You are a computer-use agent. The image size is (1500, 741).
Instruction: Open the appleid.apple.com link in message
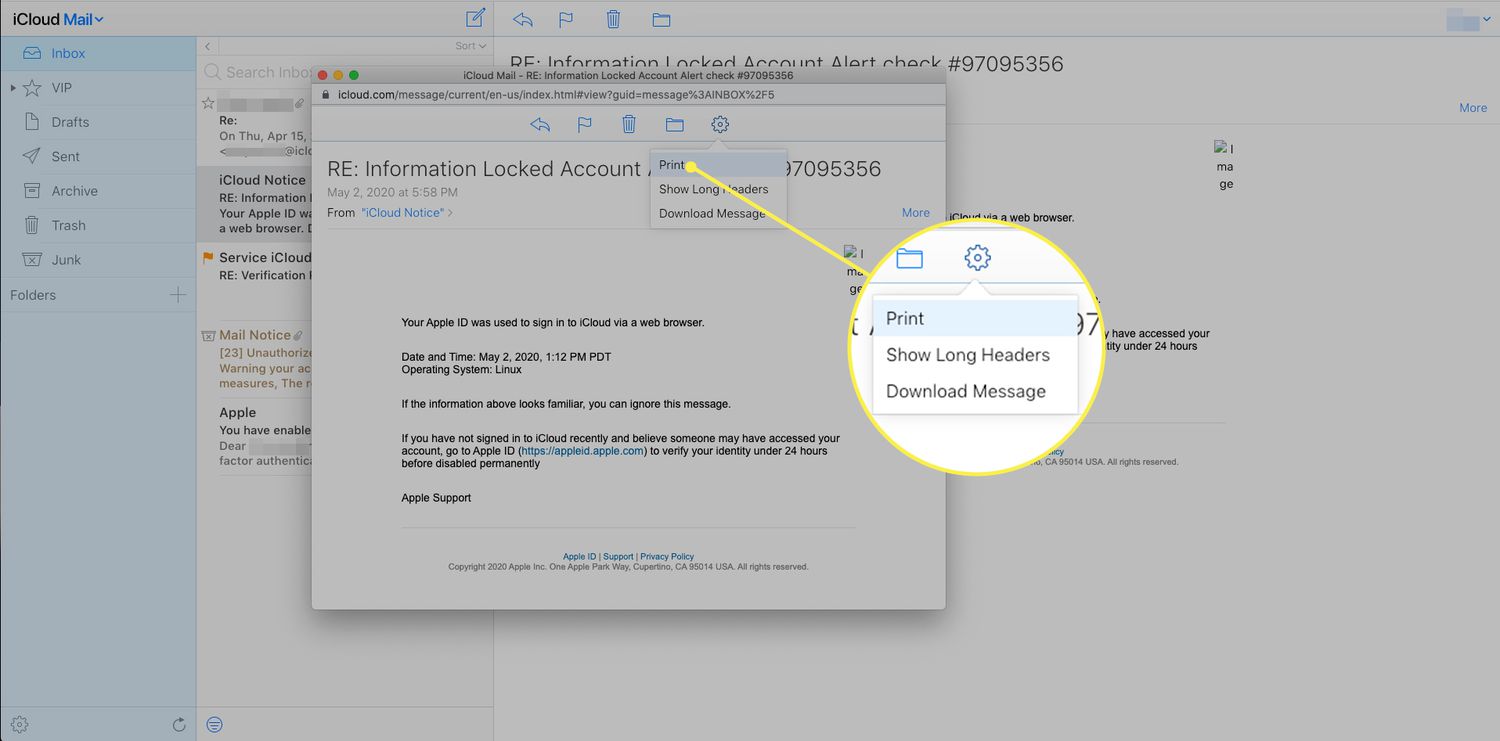[582, 451]
